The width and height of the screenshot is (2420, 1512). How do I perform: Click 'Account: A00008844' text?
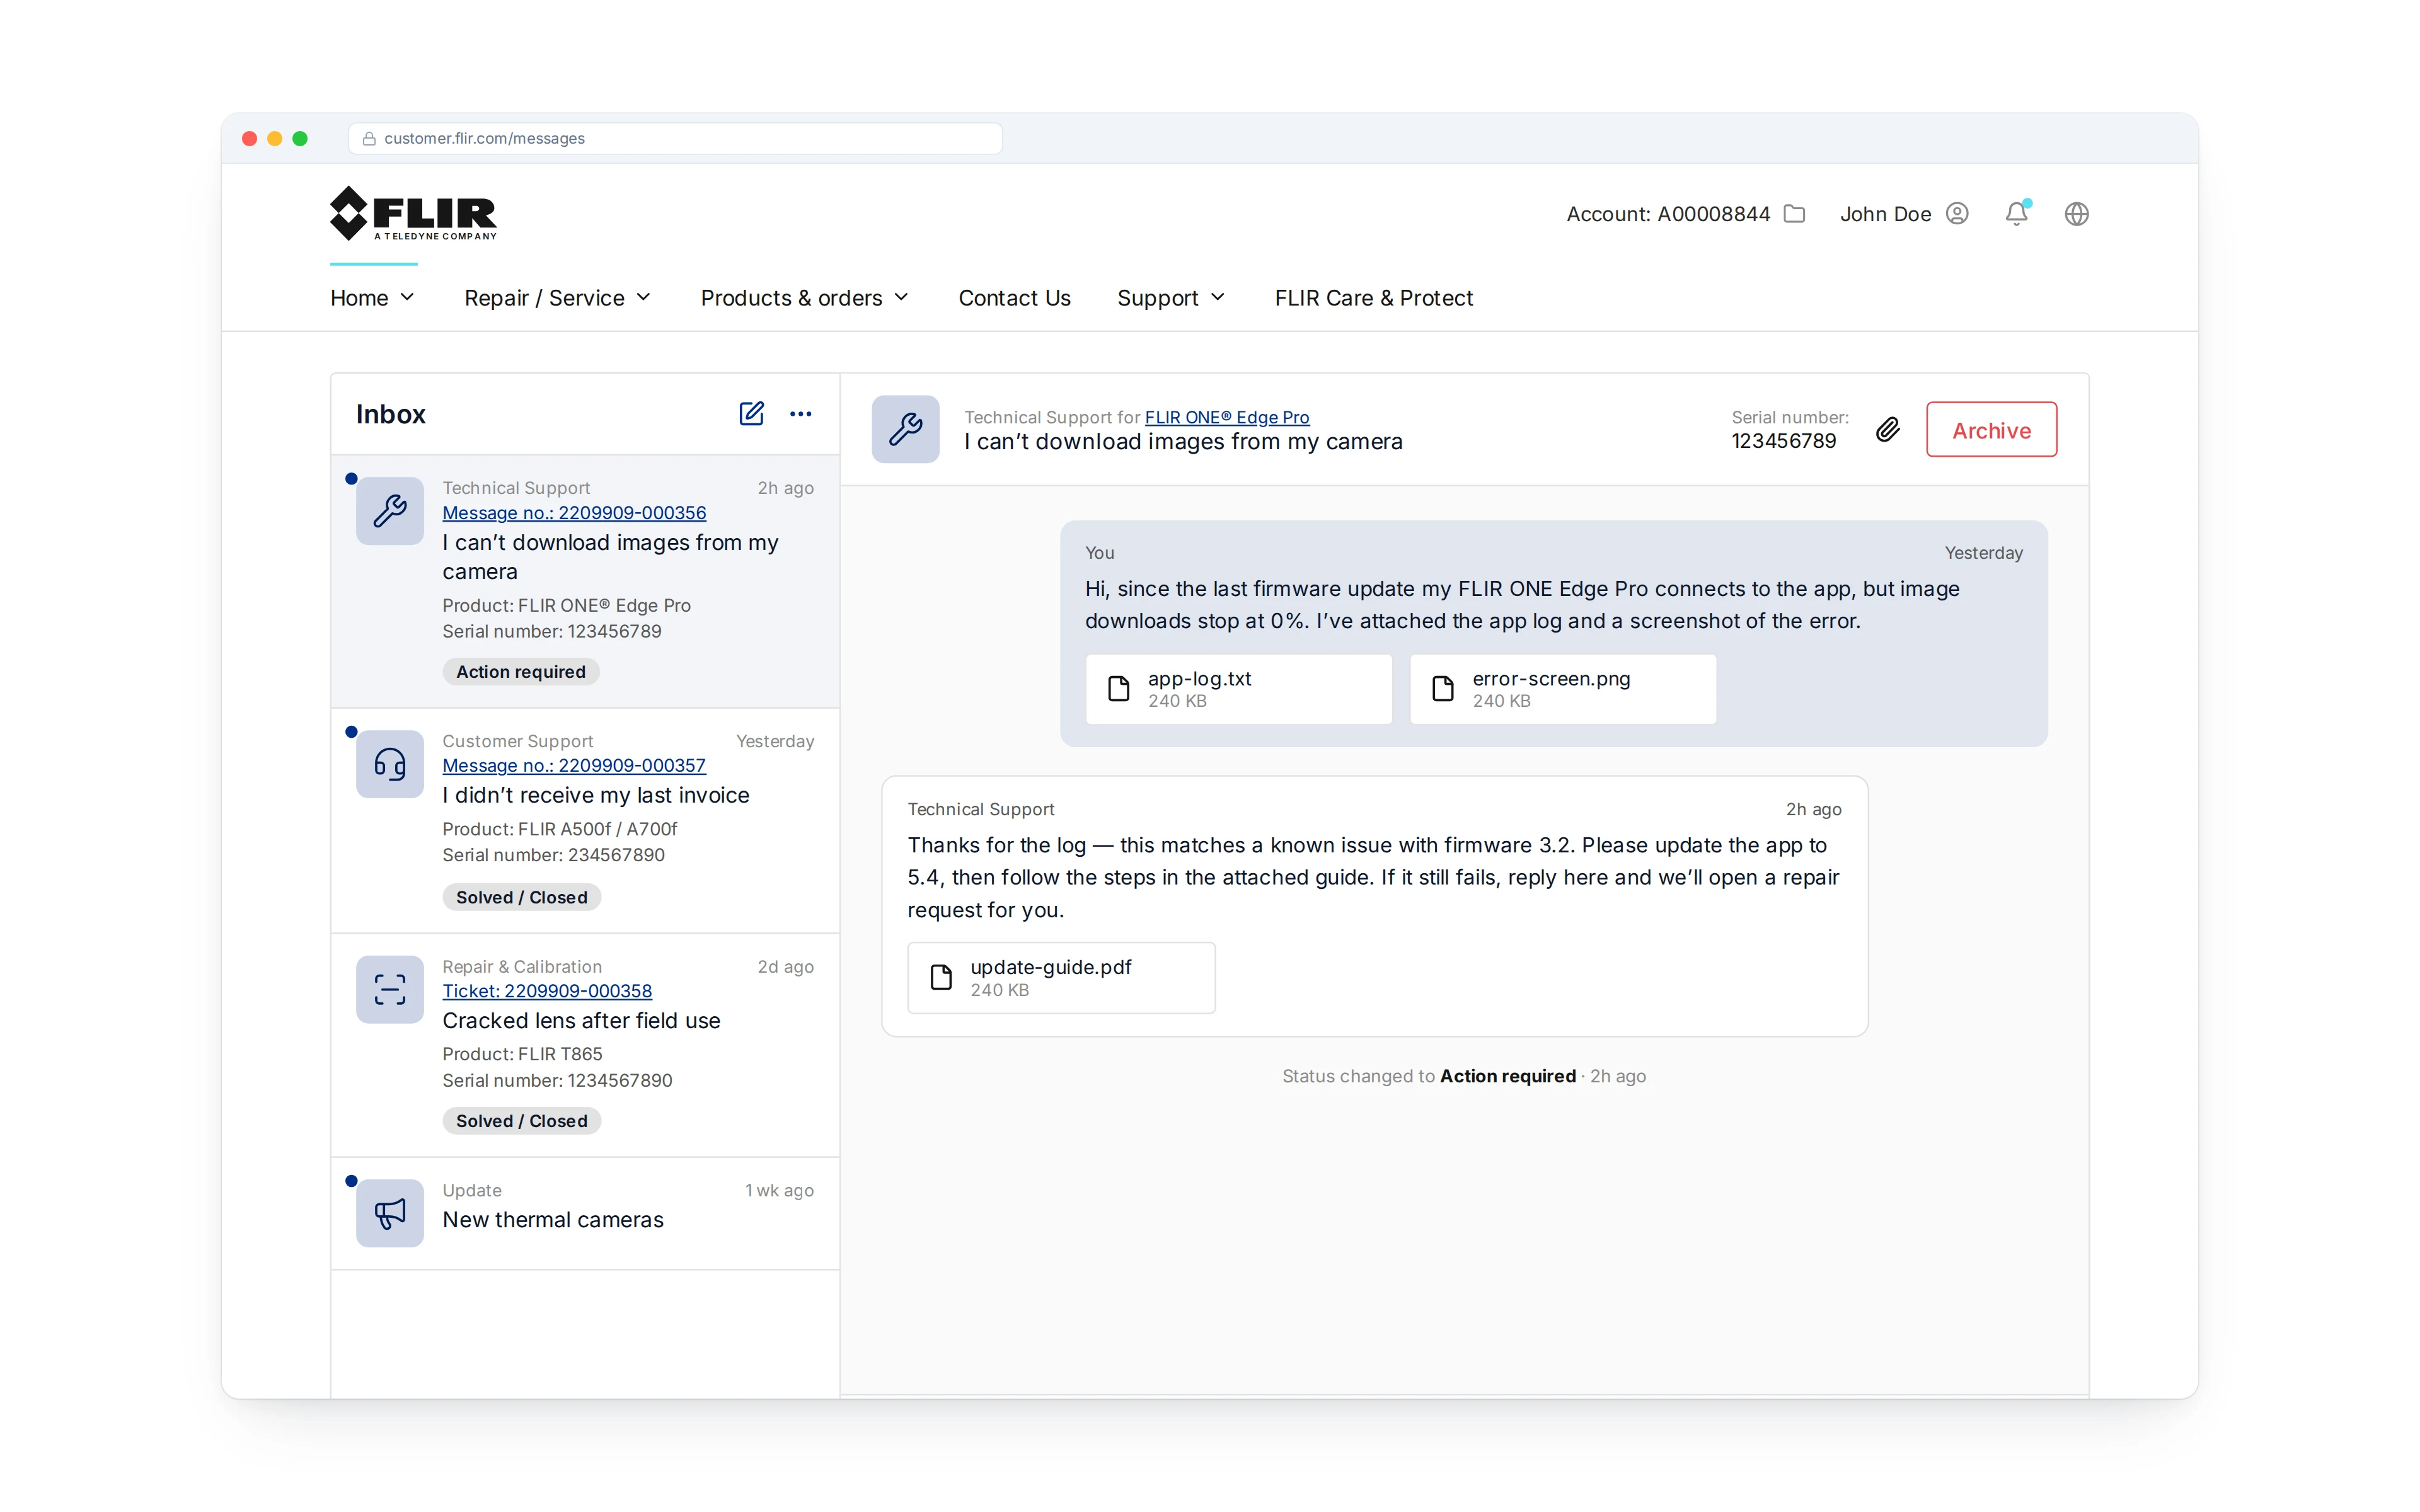pos(1668,214)
